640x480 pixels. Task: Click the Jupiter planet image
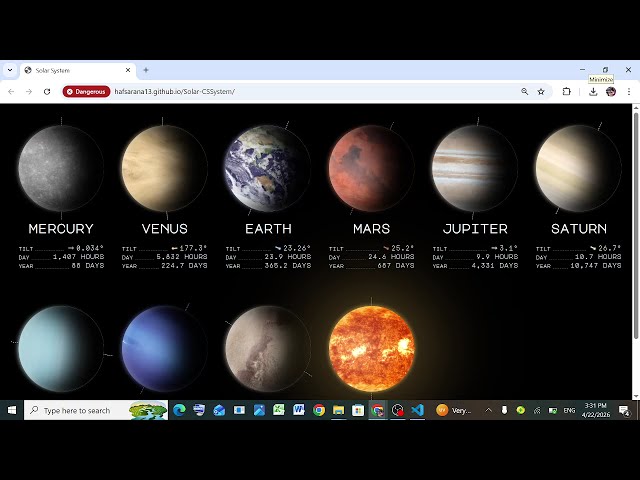475,168
